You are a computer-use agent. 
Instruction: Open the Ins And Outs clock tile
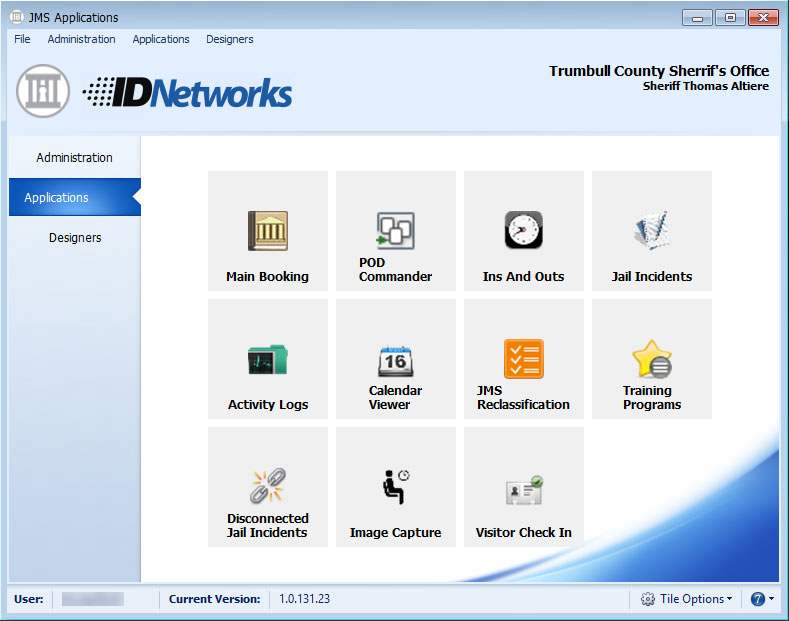pyautogui.click(x=523, y=231)
